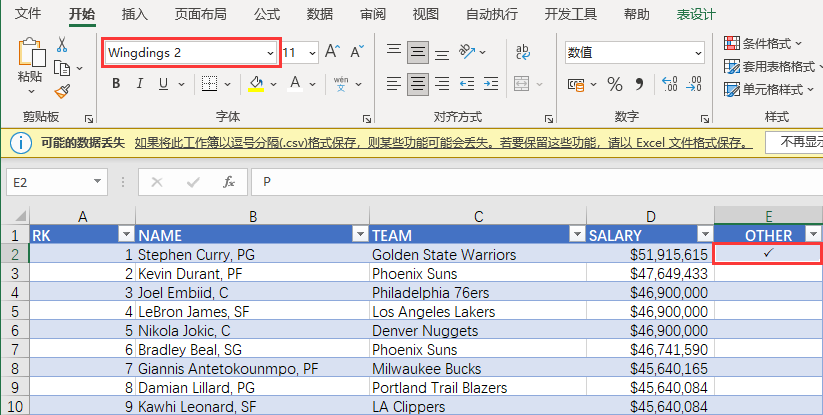Open Conditional Formatting (条件格式) menu
The height and width of the screenshot is (415, 823).
(x=763, y=43)
